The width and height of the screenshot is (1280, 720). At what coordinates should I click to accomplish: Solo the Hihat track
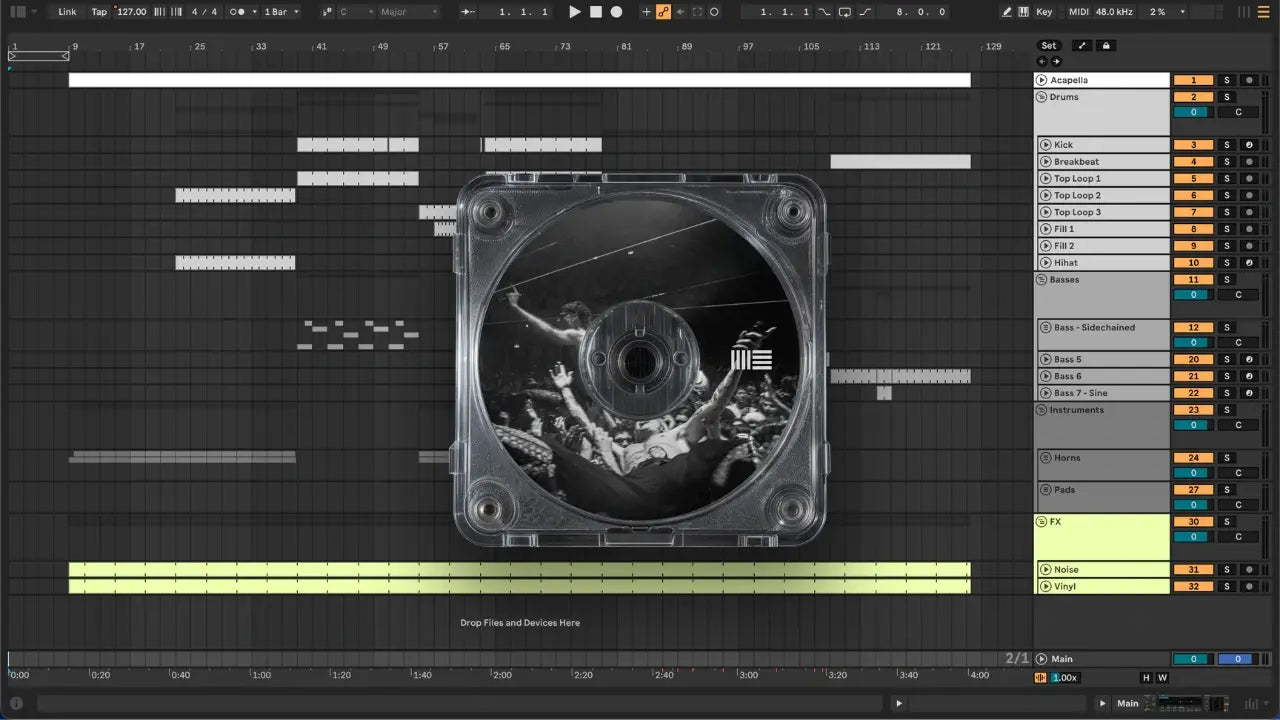(x=1227, y=263)
